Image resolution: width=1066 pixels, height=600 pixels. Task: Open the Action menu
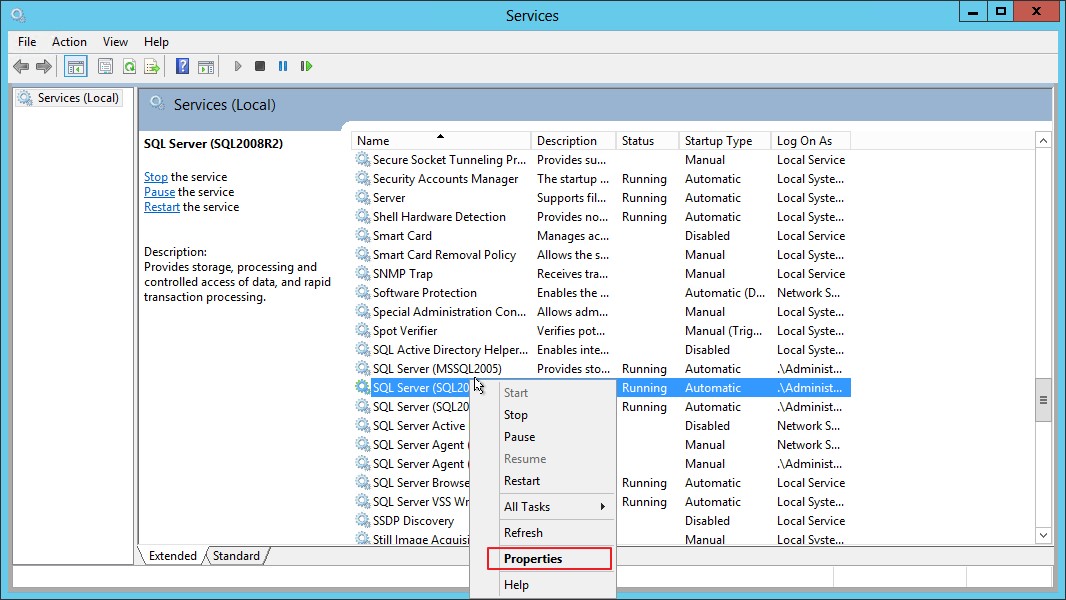[69, 42]
